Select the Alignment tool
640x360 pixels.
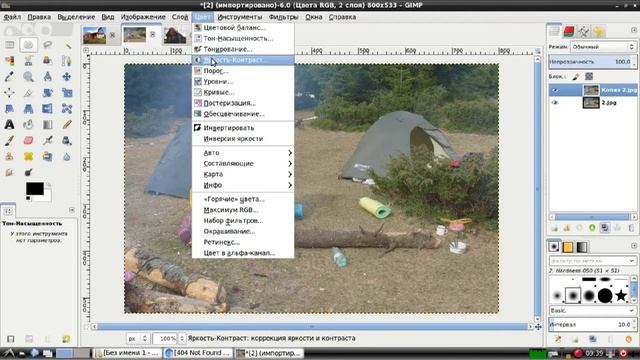point(9,92)
